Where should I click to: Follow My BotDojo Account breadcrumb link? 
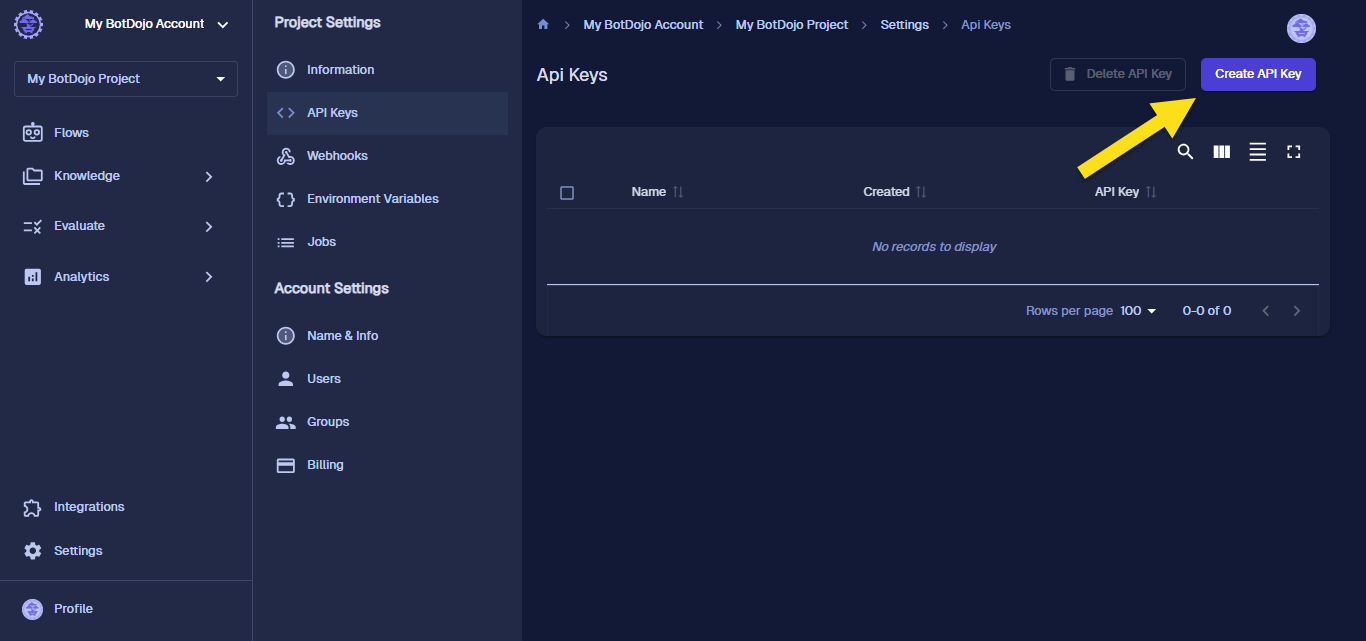tap(643, 25)
